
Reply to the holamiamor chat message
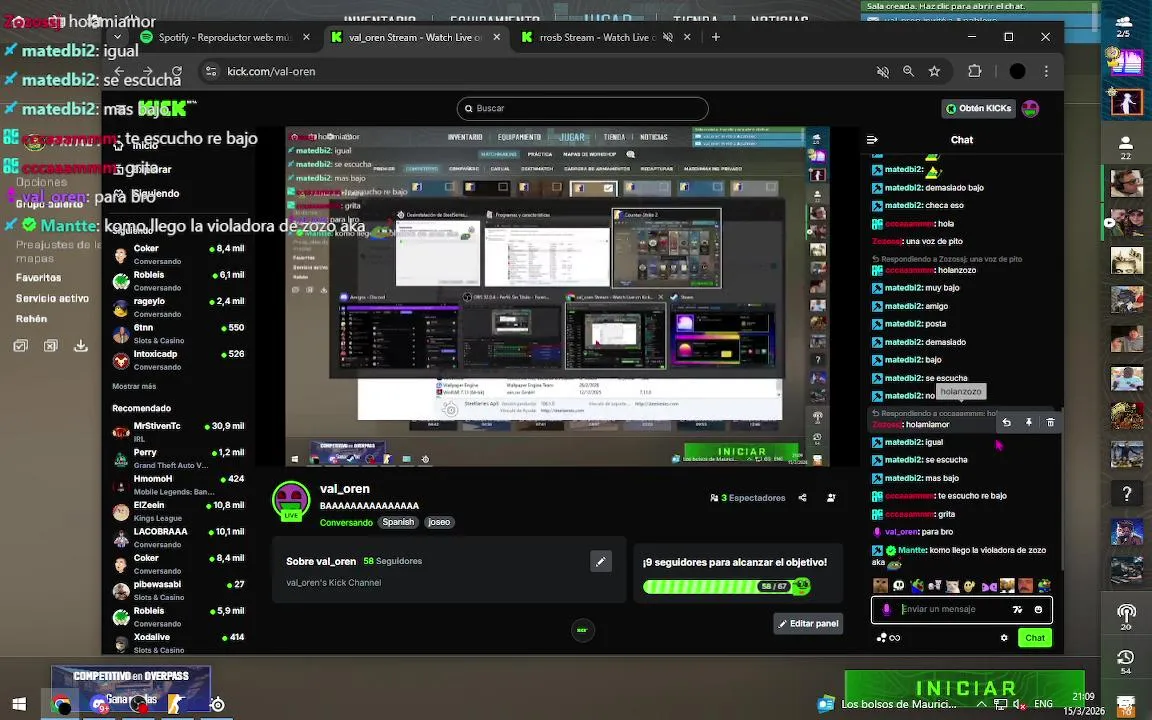1007,422
